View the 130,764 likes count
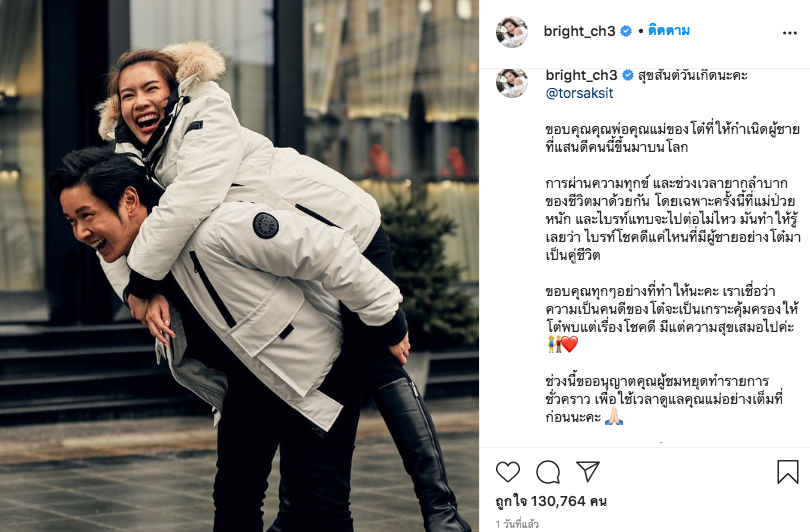Image resolution: width=810 pixels, height=532 pixels. 551,501
